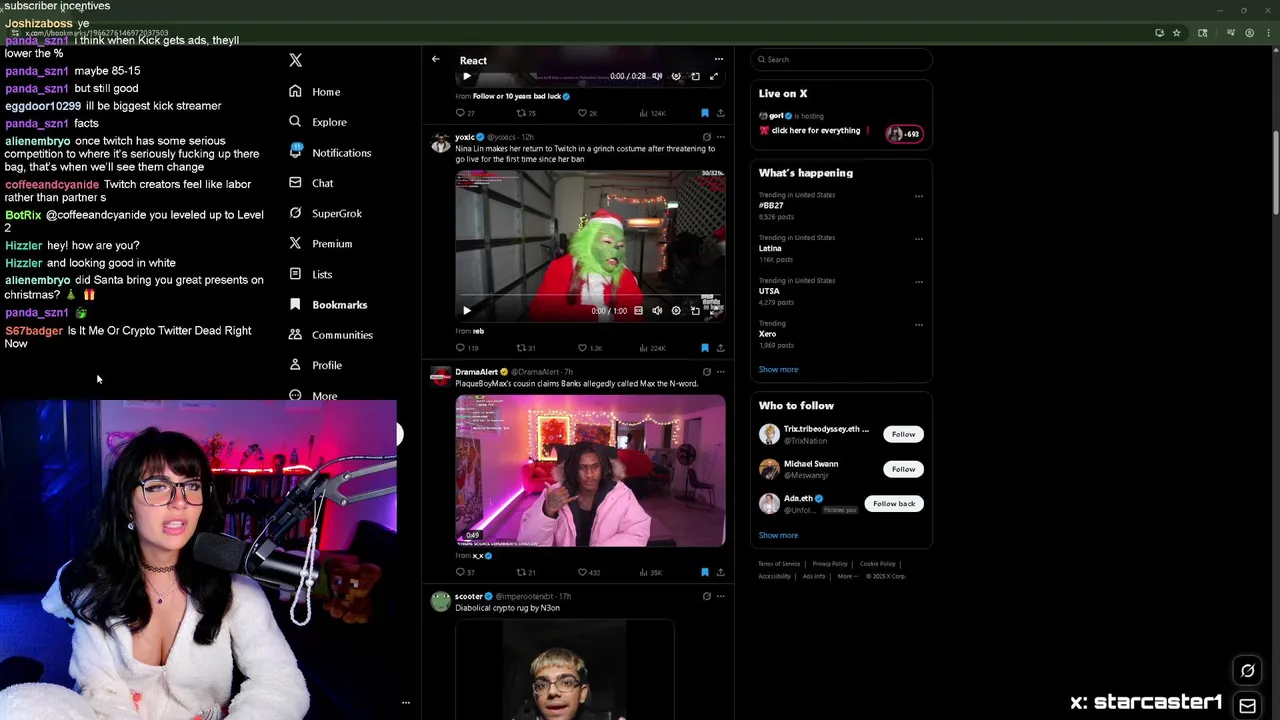Play the DramaAlert video thumbnail
The height and width of the screenshot is (720, 1280).
(x=590, y=471)
